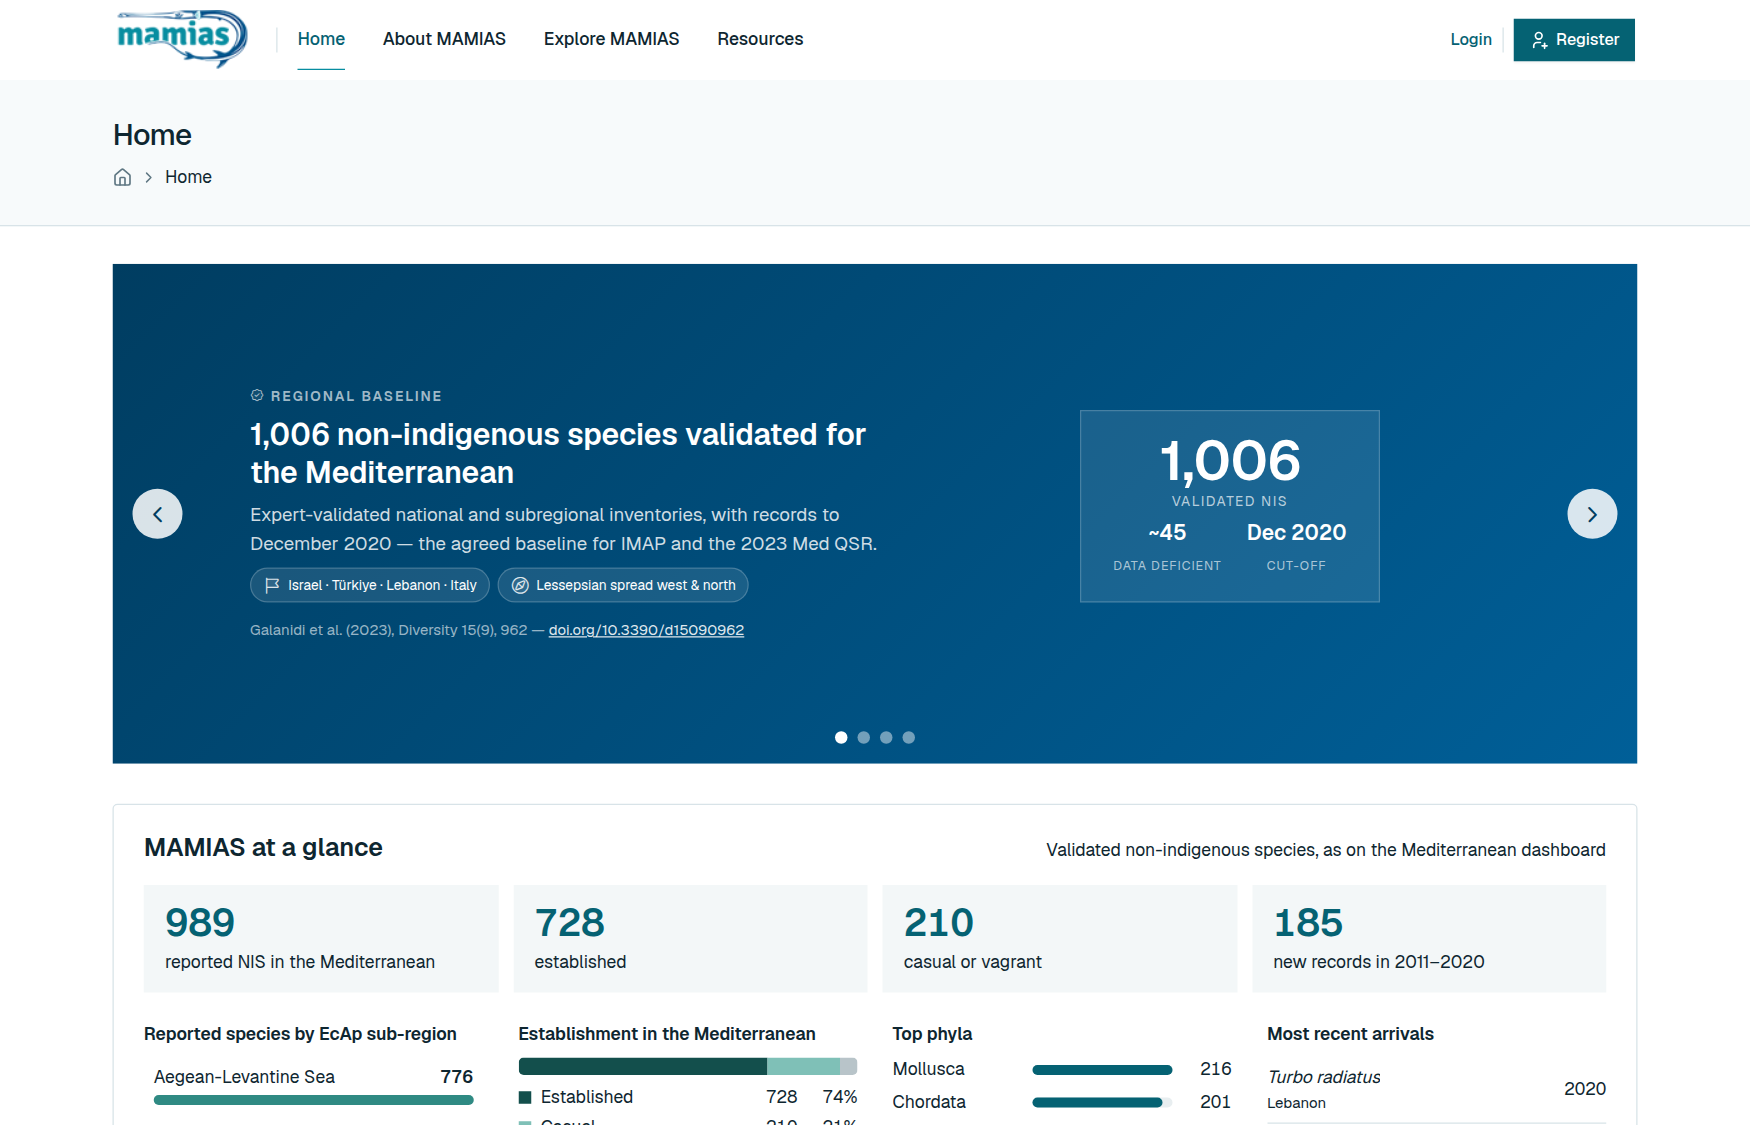Screen dimensions: 1750x1125
Task: Click the Home breadcrumb text
Action: tap(188, 177)
